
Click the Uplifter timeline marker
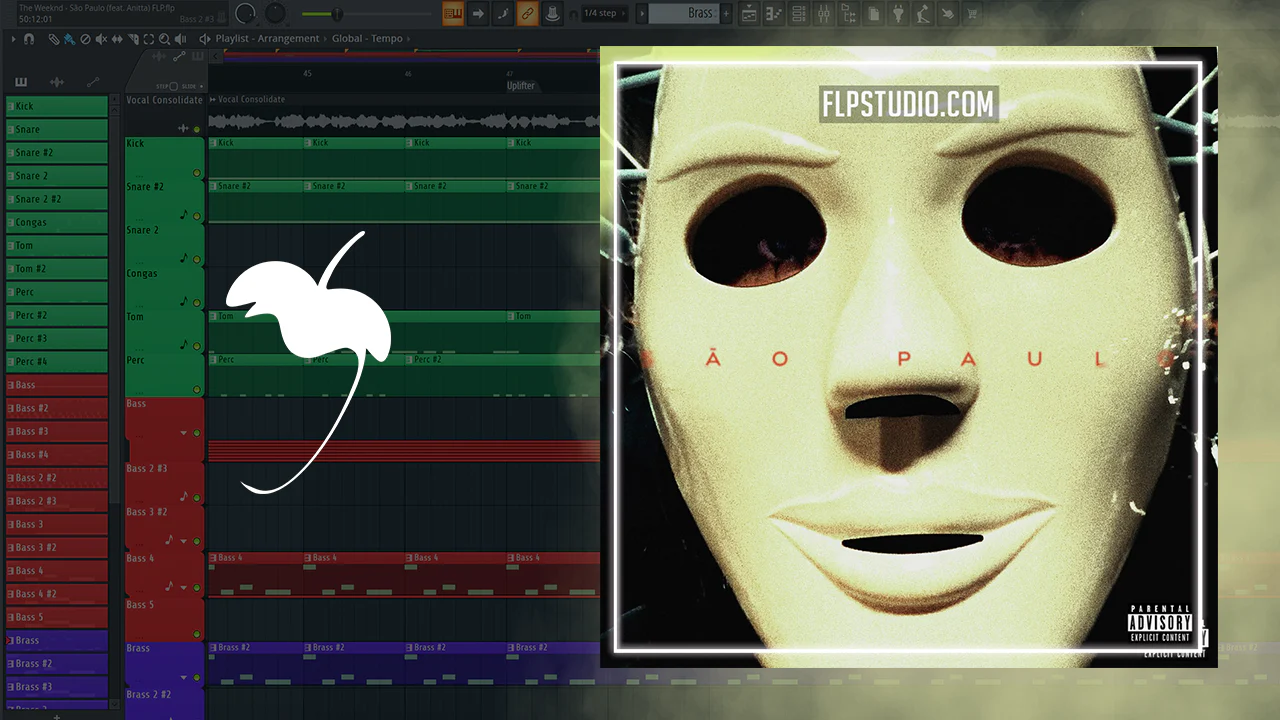tap(521, 86)
